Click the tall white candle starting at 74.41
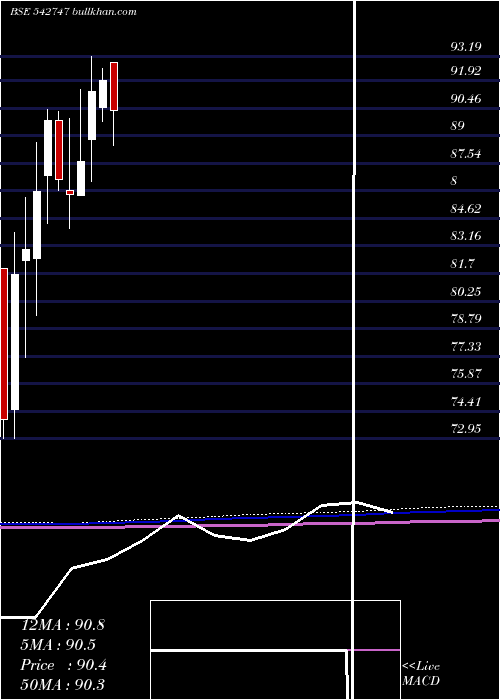 [x=15, y=342]
